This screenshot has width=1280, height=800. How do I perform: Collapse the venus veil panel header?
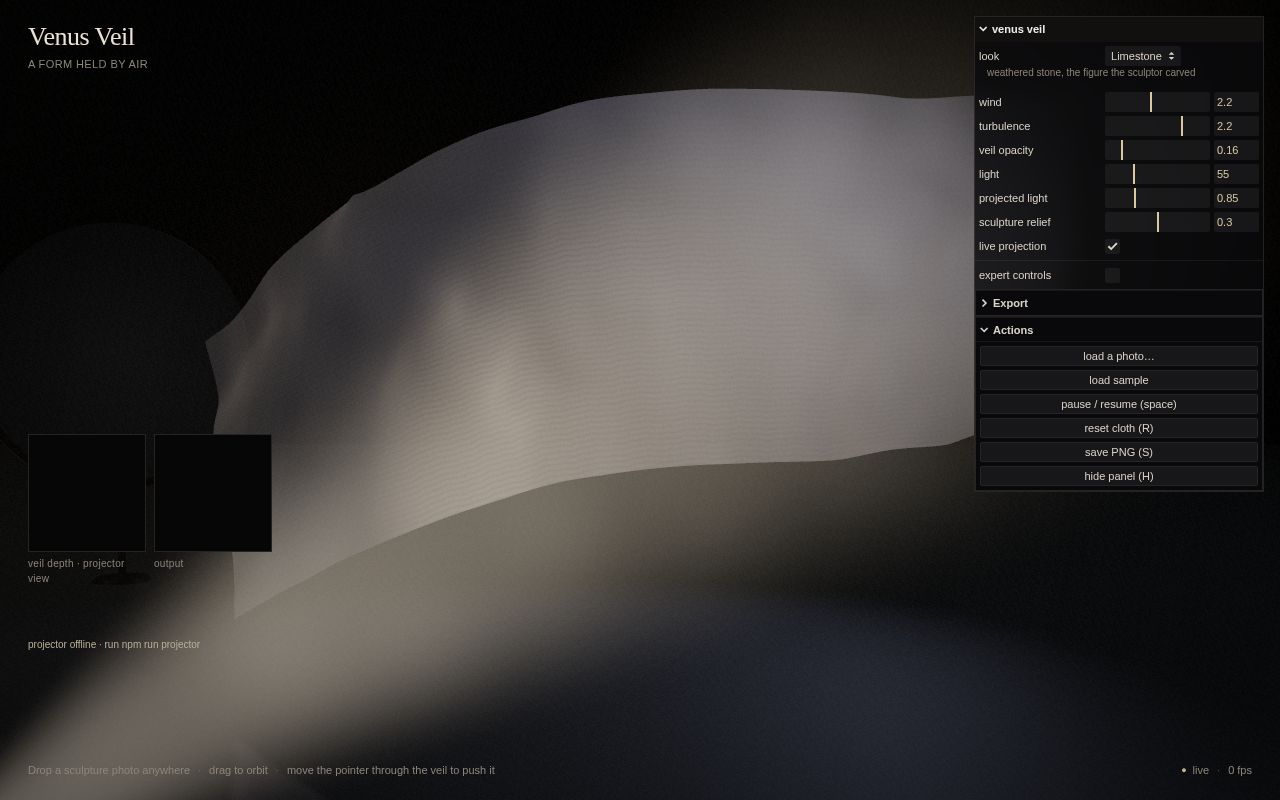coord(1119,29)
